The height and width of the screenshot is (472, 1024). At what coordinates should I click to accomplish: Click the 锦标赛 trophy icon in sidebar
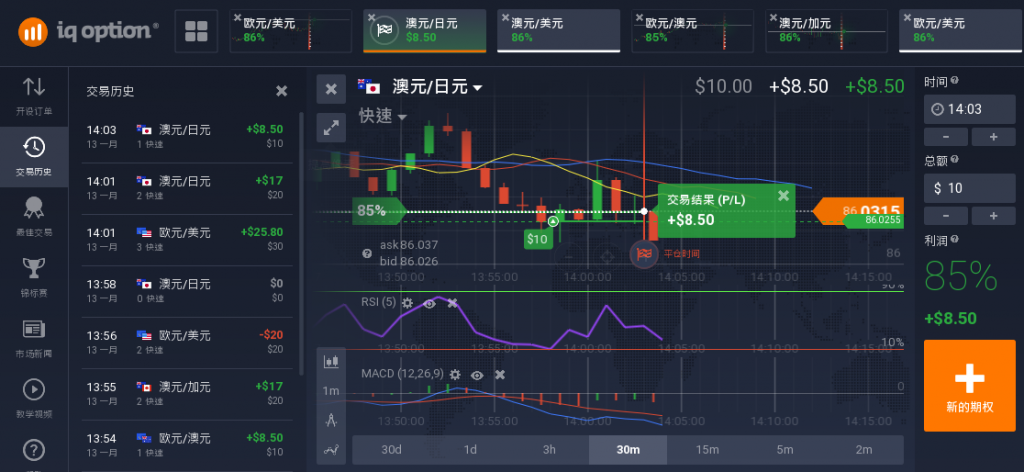(x=33, y=274)
